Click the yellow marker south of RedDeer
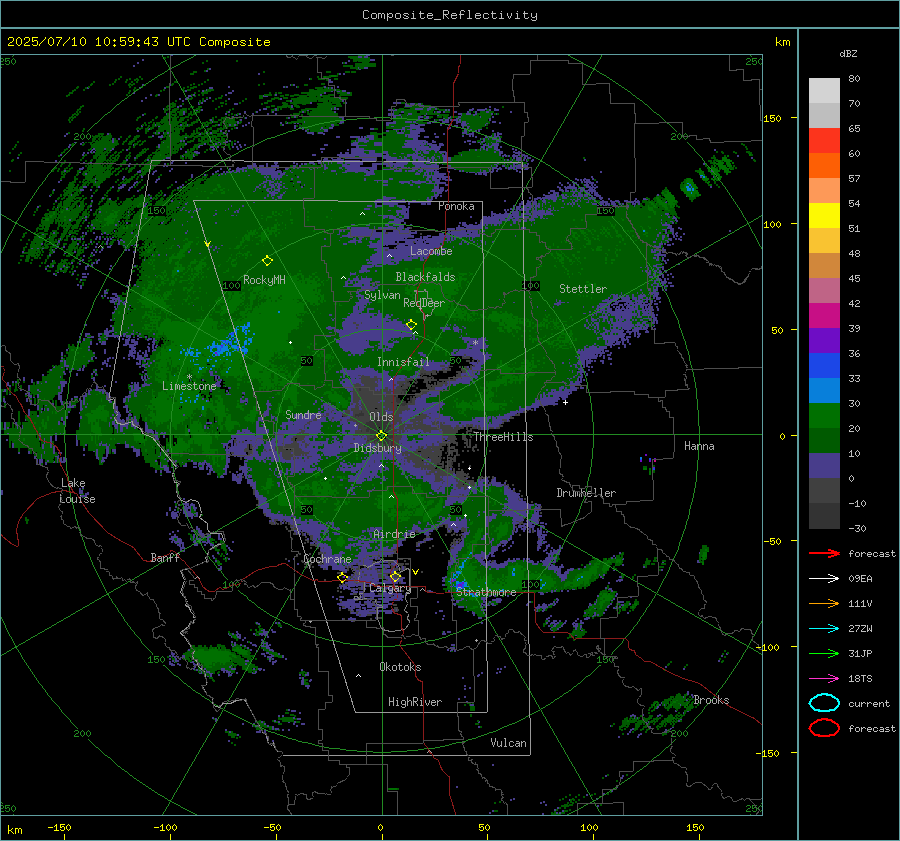The image size is (900, 841). (411, 325)
